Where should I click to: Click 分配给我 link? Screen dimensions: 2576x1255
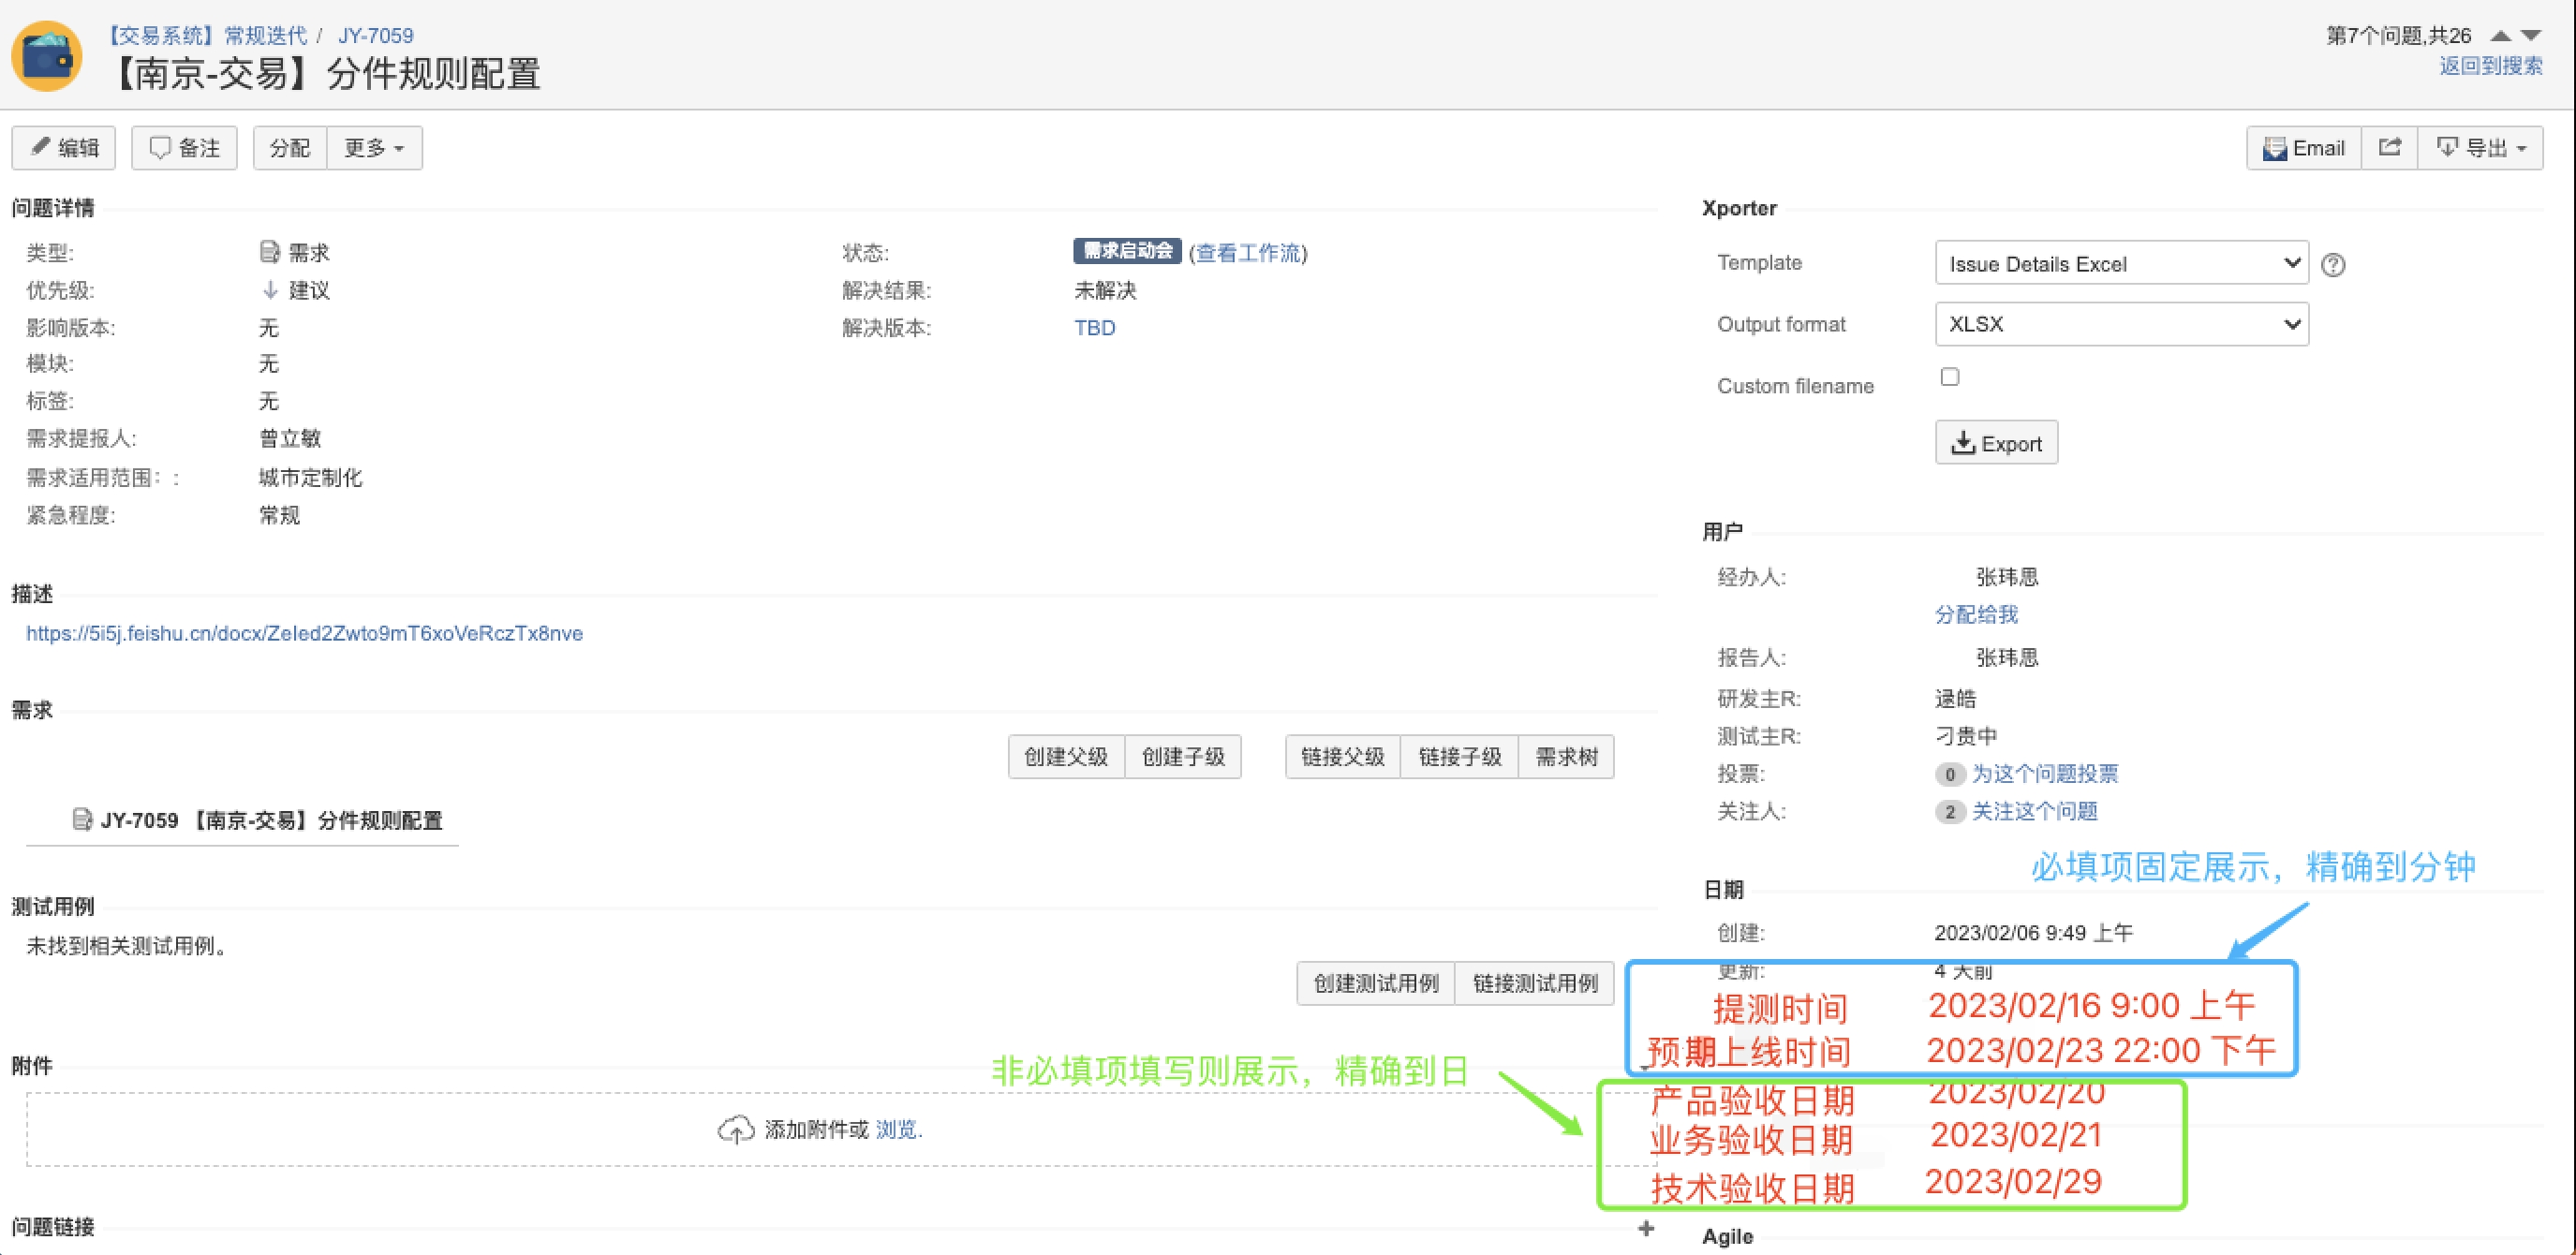pos(1976,614)
